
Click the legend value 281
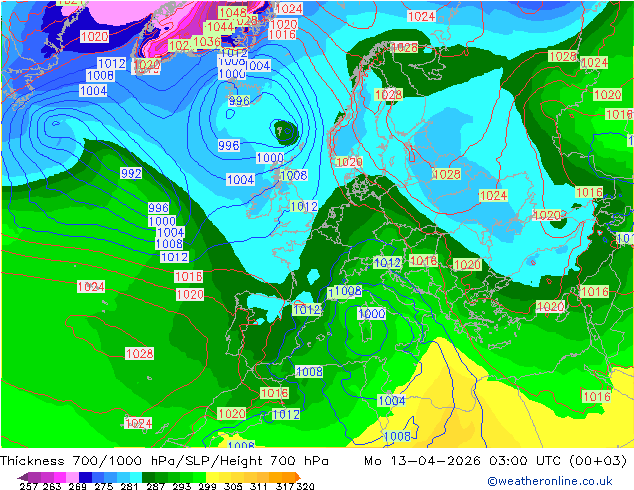pyautogui.click(x=129, y=486)
